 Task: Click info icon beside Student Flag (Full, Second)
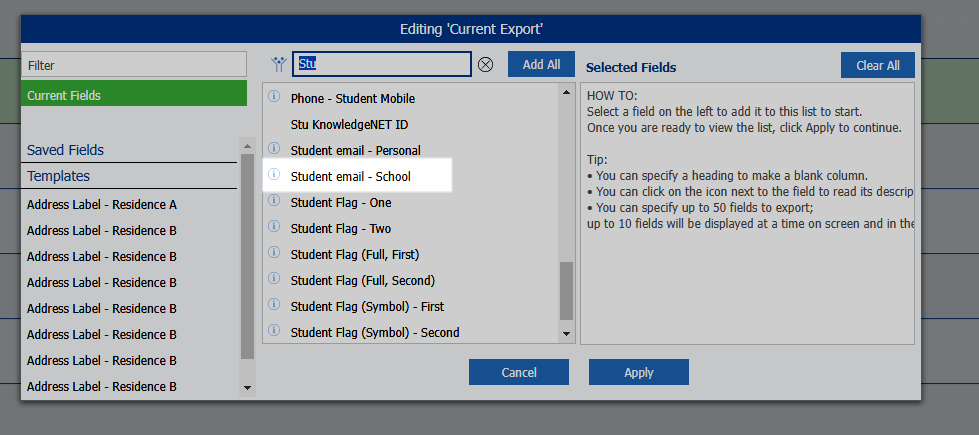[x=273, y=278]
